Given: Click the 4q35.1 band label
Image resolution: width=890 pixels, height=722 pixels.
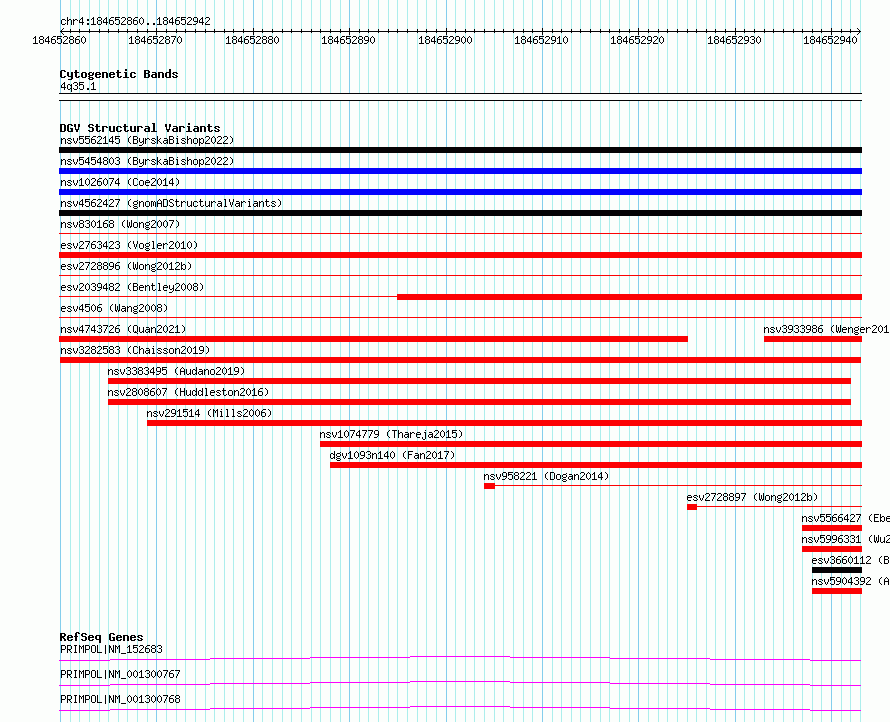Looking at the screenshot, I should pyautogui.click(x=78, y=86).
